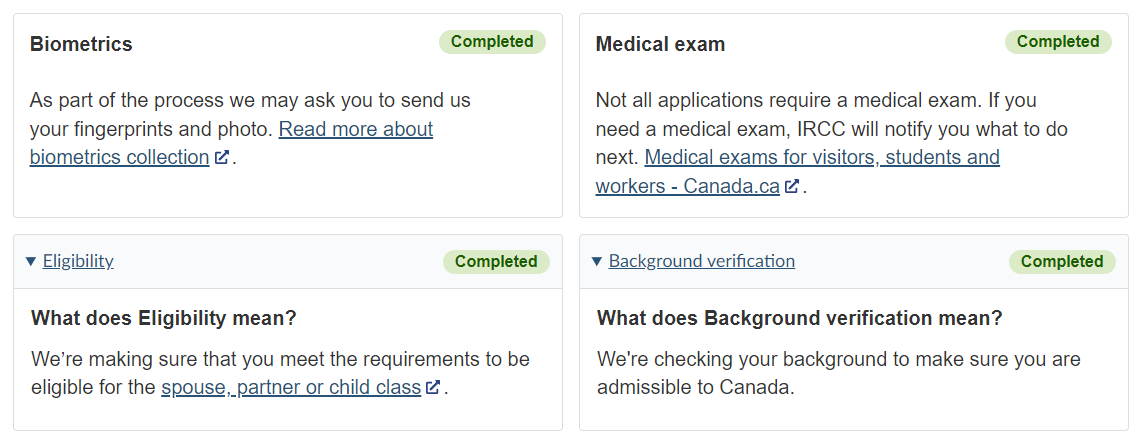Click 'biometrics collection' link text second line
The height and width of the screenshot is (440, 1139).
[120, 158]
